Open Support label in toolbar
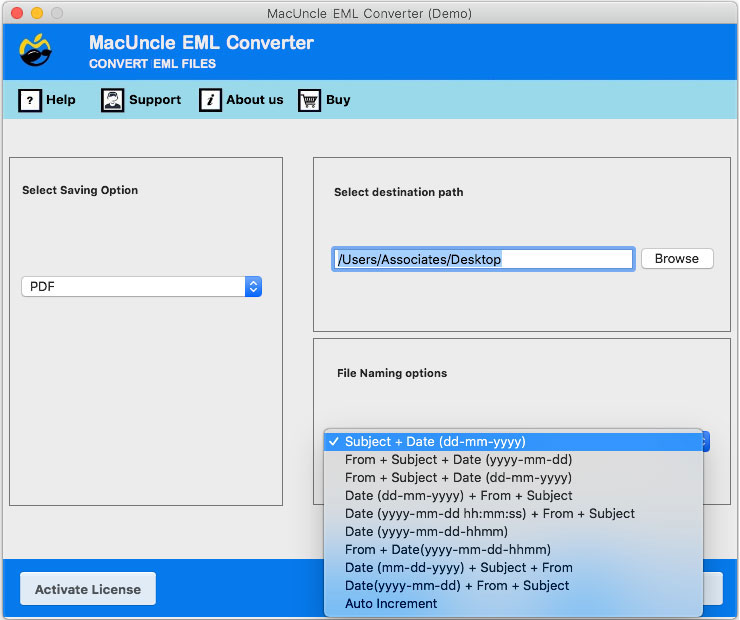The image size is (740, 620). [155, 100]
